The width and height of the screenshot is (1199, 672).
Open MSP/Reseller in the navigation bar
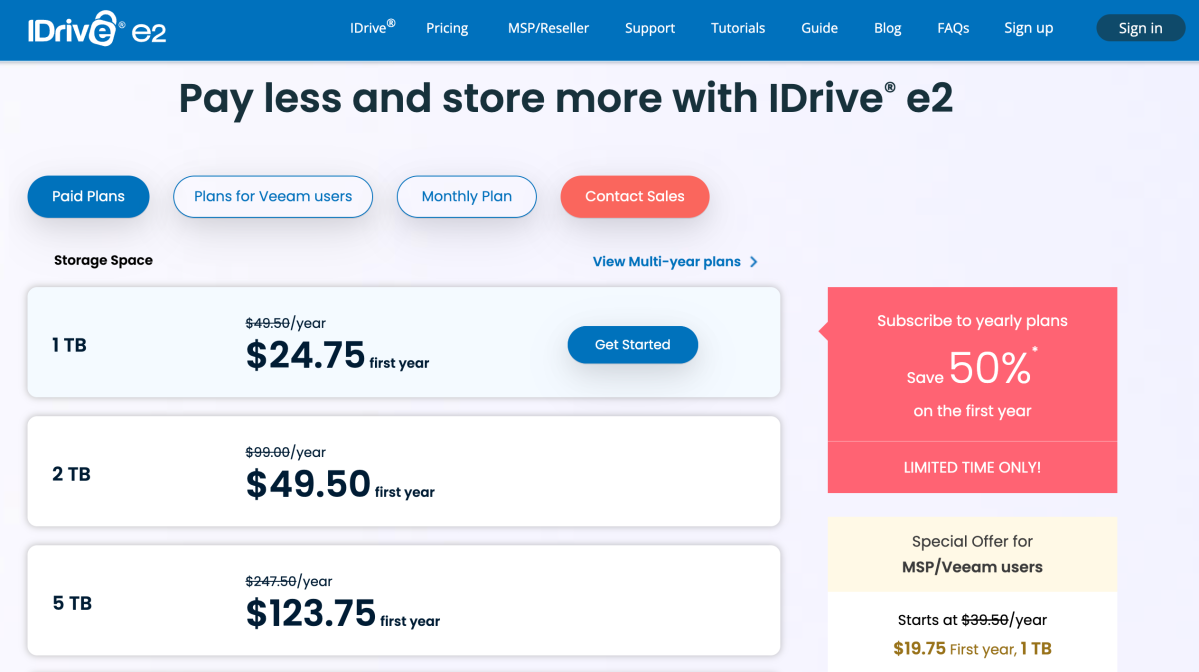[548, 28]
